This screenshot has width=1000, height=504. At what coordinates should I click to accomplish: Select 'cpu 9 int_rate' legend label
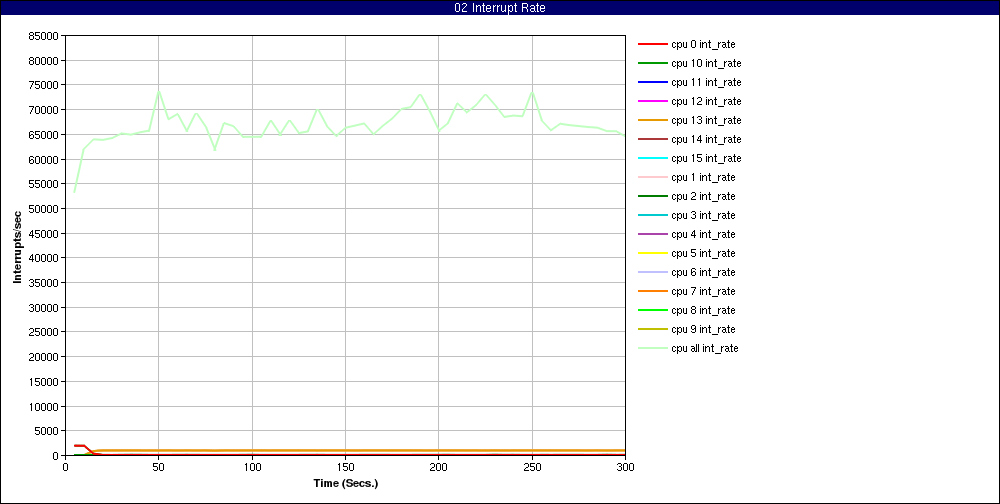coord(703,329)
